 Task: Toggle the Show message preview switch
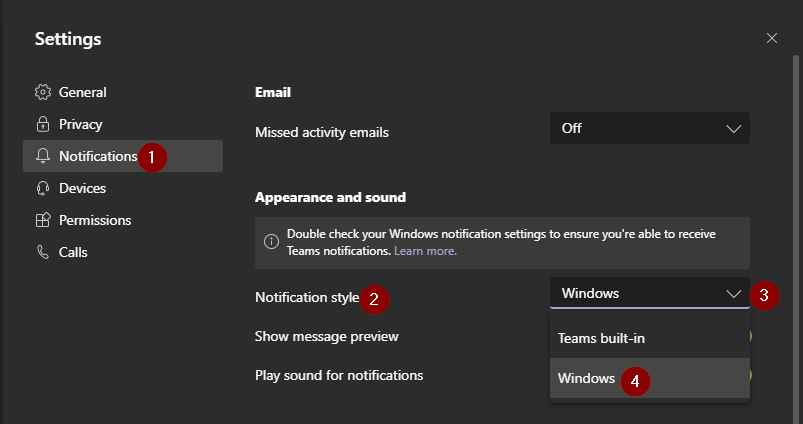(x=749, y=337)
